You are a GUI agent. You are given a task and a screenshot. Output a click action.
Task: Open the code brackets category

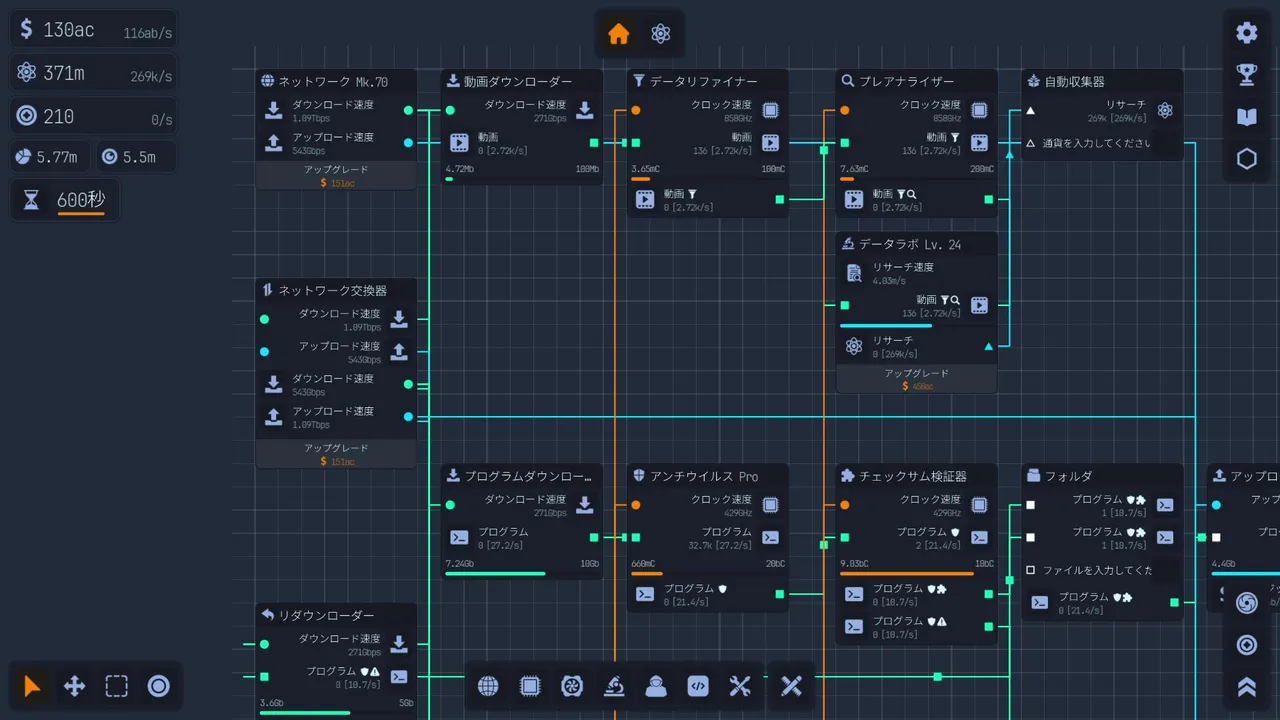pos(698,686)
